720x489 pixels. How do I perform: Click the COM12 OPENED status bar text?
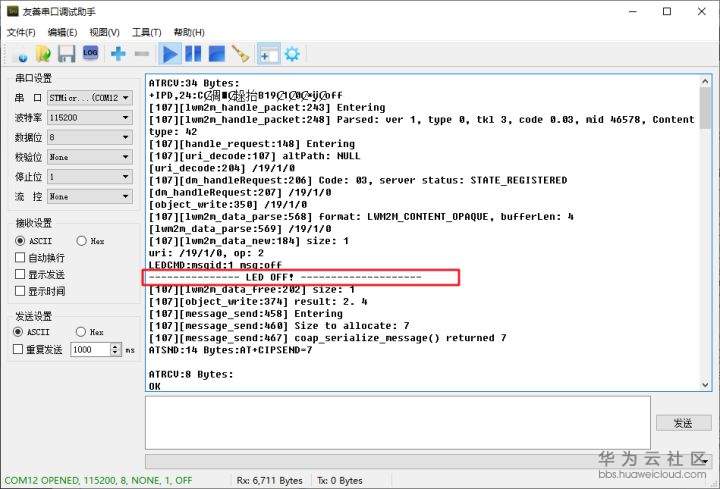(x=98, y=480)
